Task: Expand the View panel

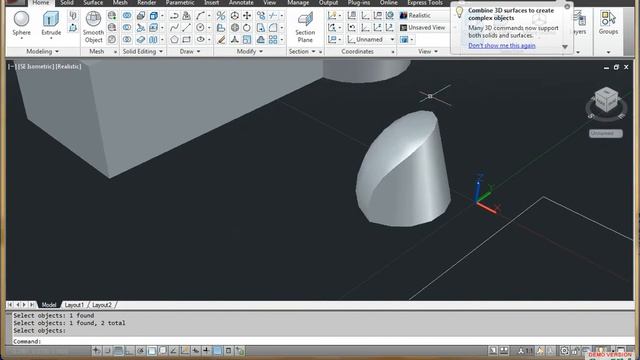Action: 428,51
